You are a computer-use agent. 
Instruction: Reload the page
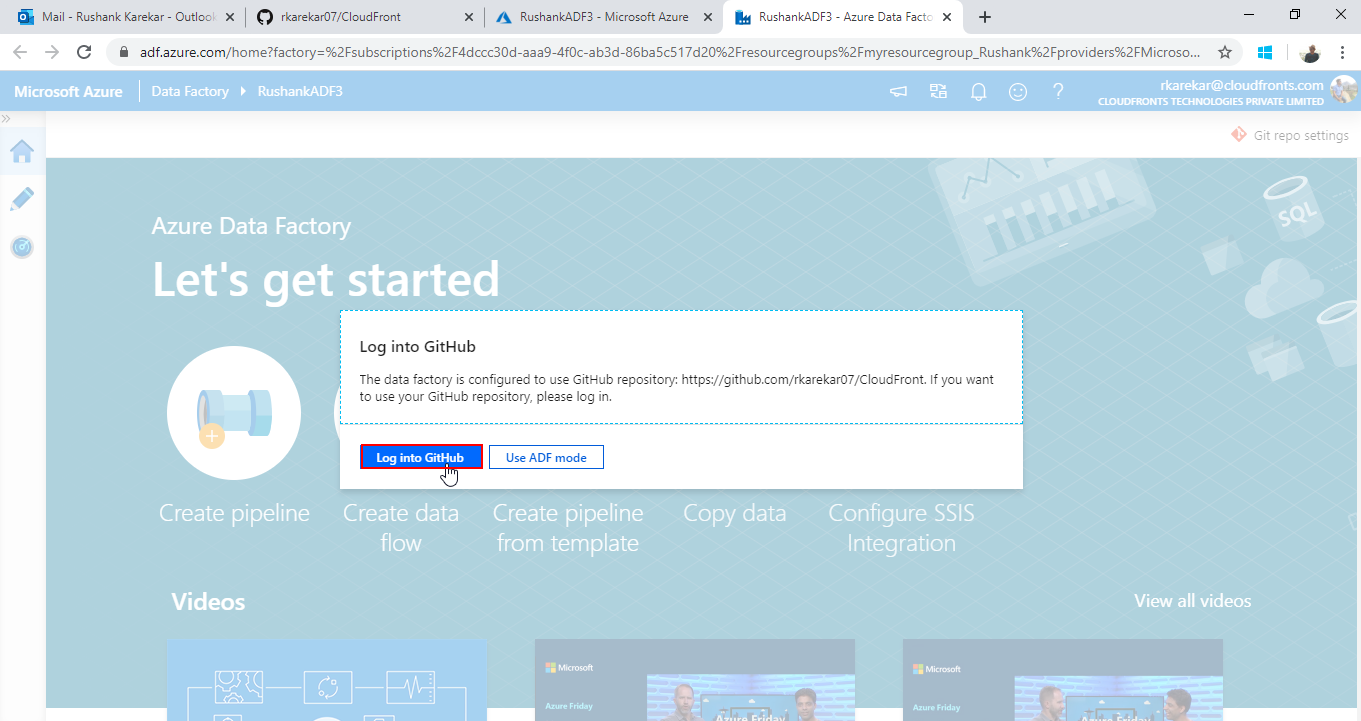pos(84,52)
